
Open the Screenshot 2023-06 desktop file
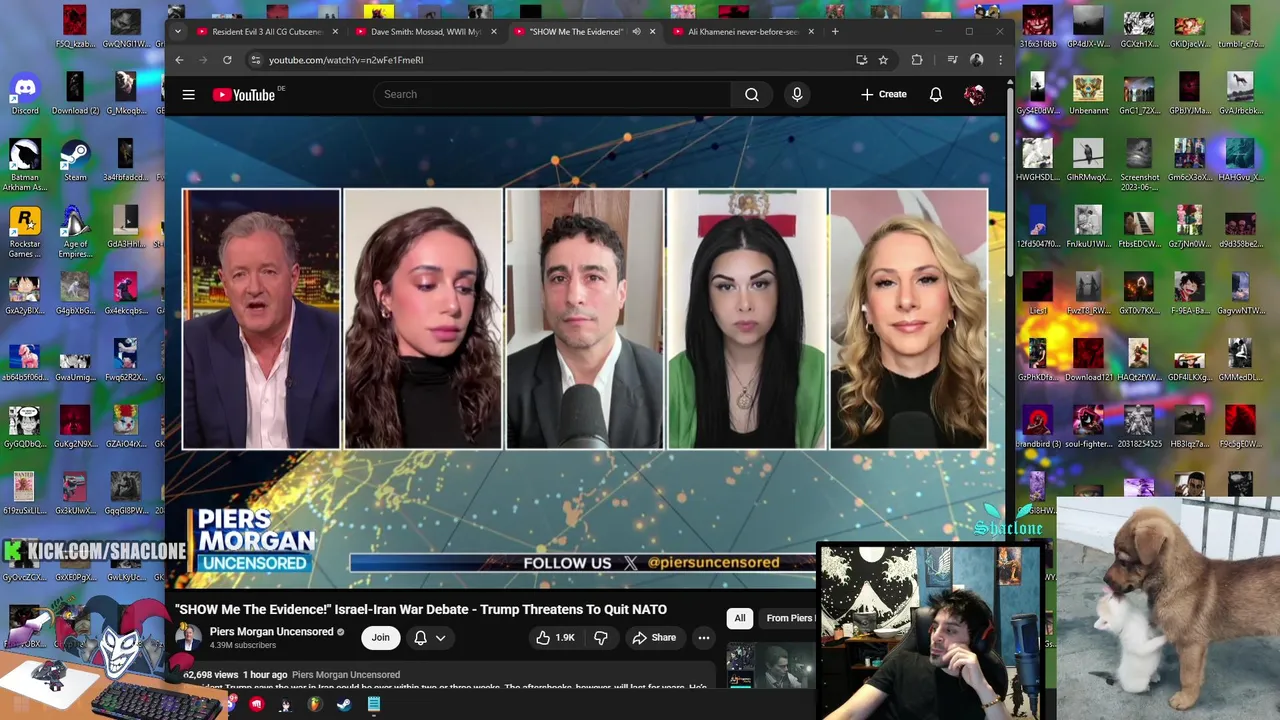pyautogui.click(x=1139, y=165)
